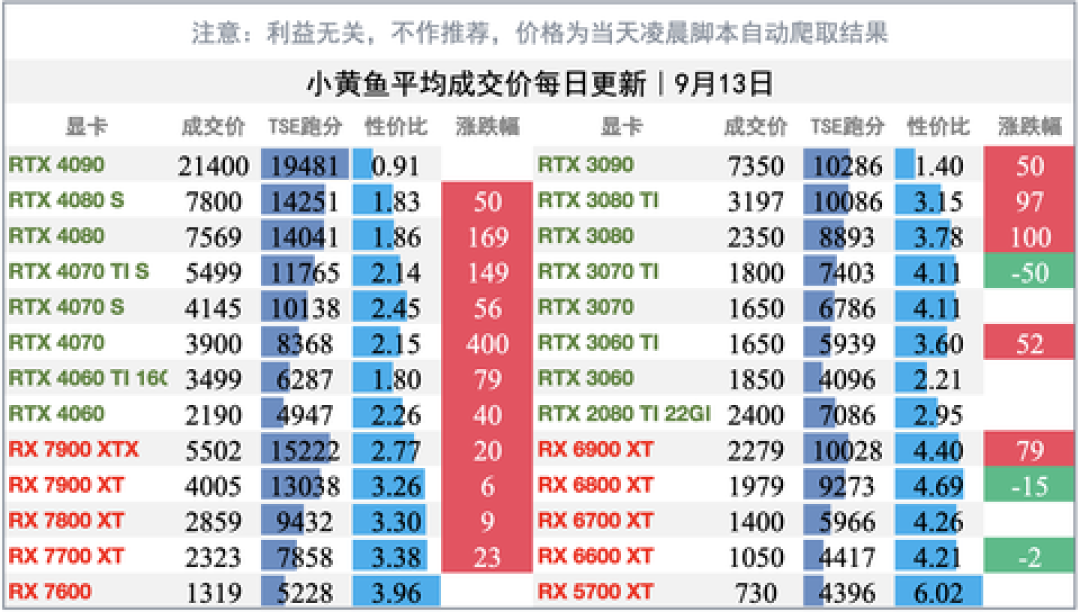Click the 4.40 value ratio cell
Viewport: 1080px width, 612px height.
937,450
